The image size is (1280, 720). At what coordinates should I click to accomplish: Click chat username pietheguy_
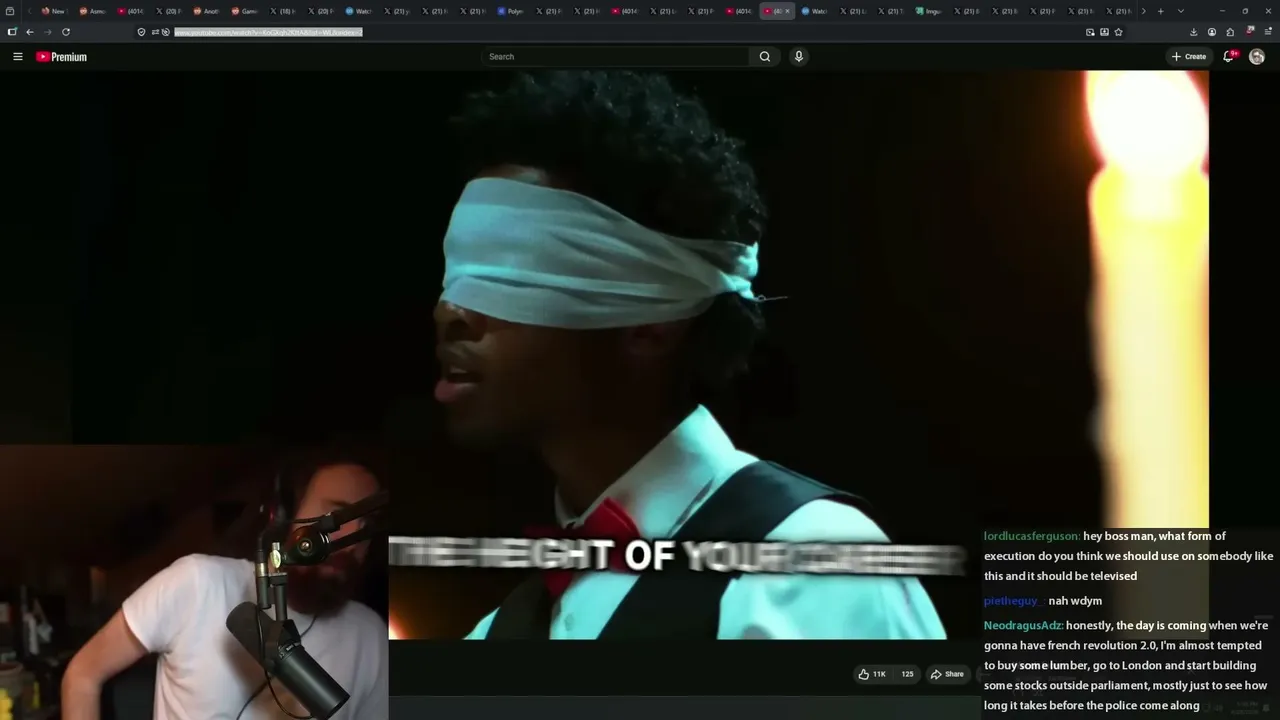[1012, 601]
